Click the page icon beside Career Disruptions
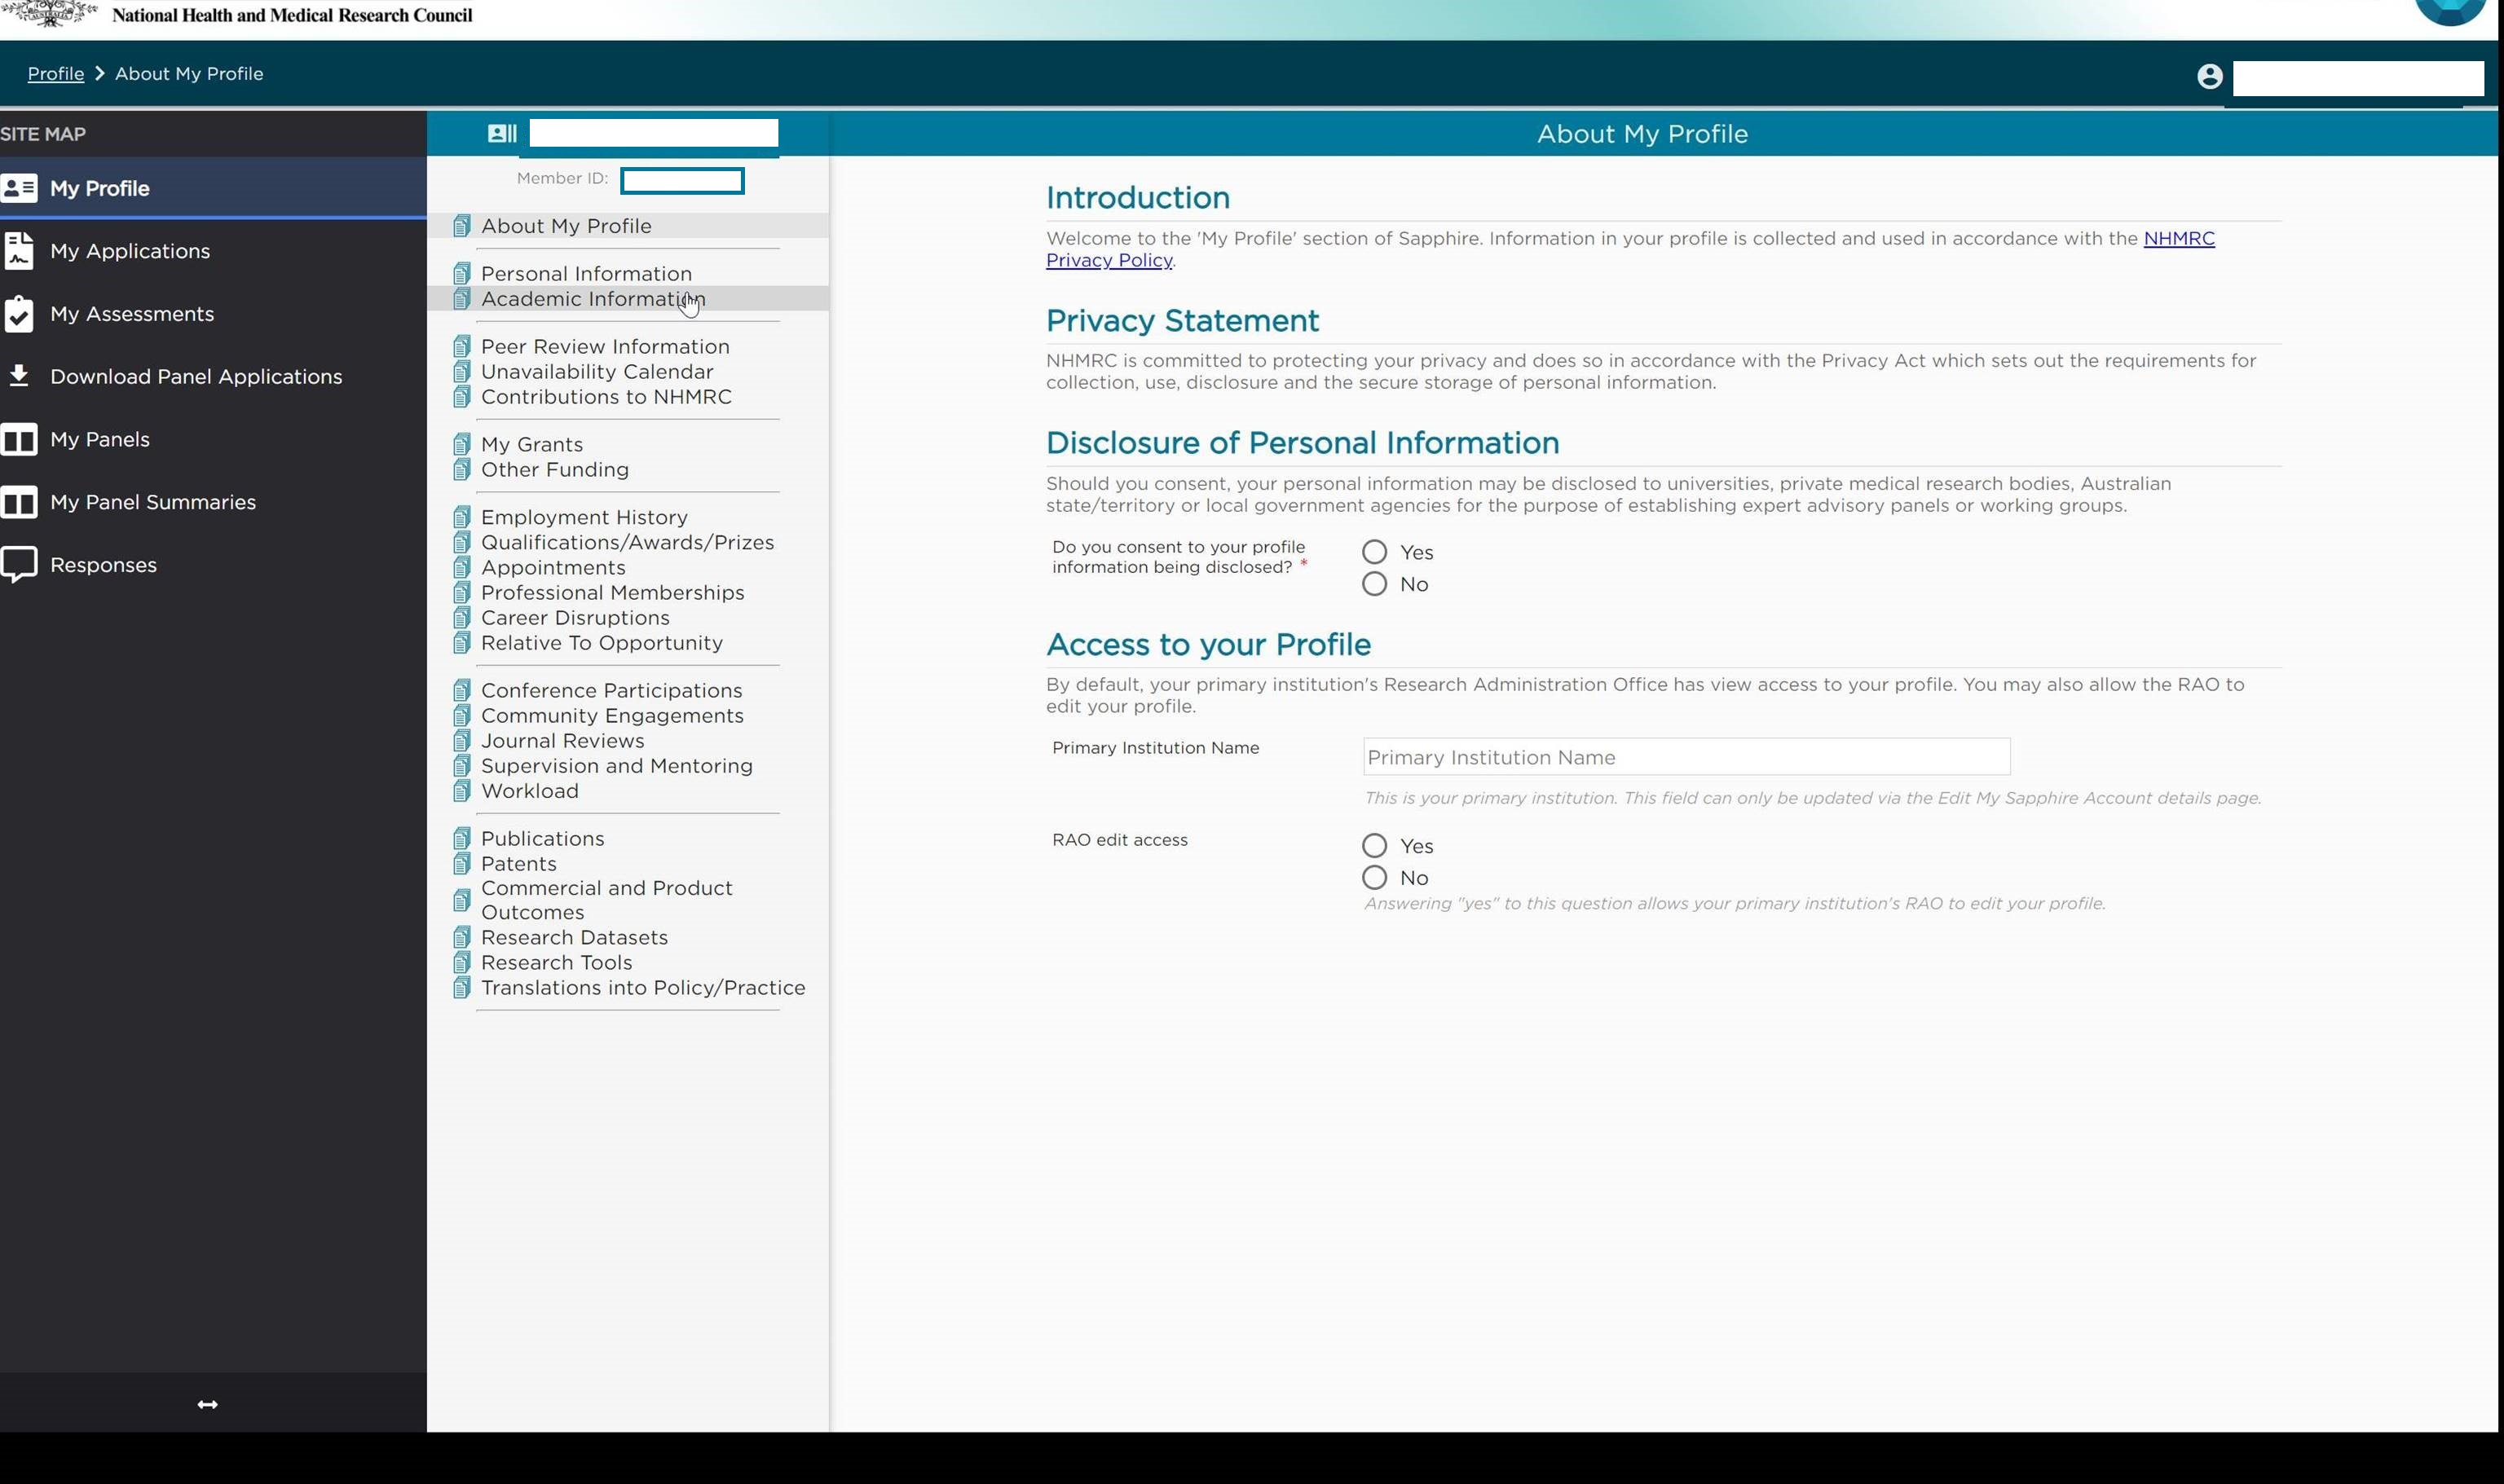 461,618
